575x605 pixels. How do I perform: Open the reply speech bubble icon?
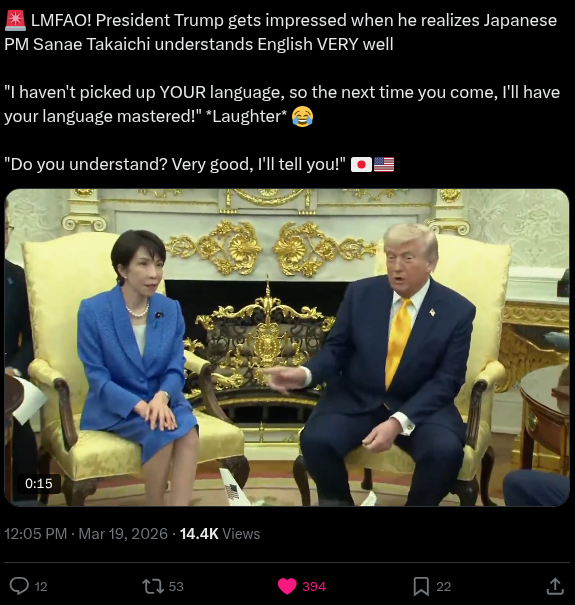tap(19, 586)
